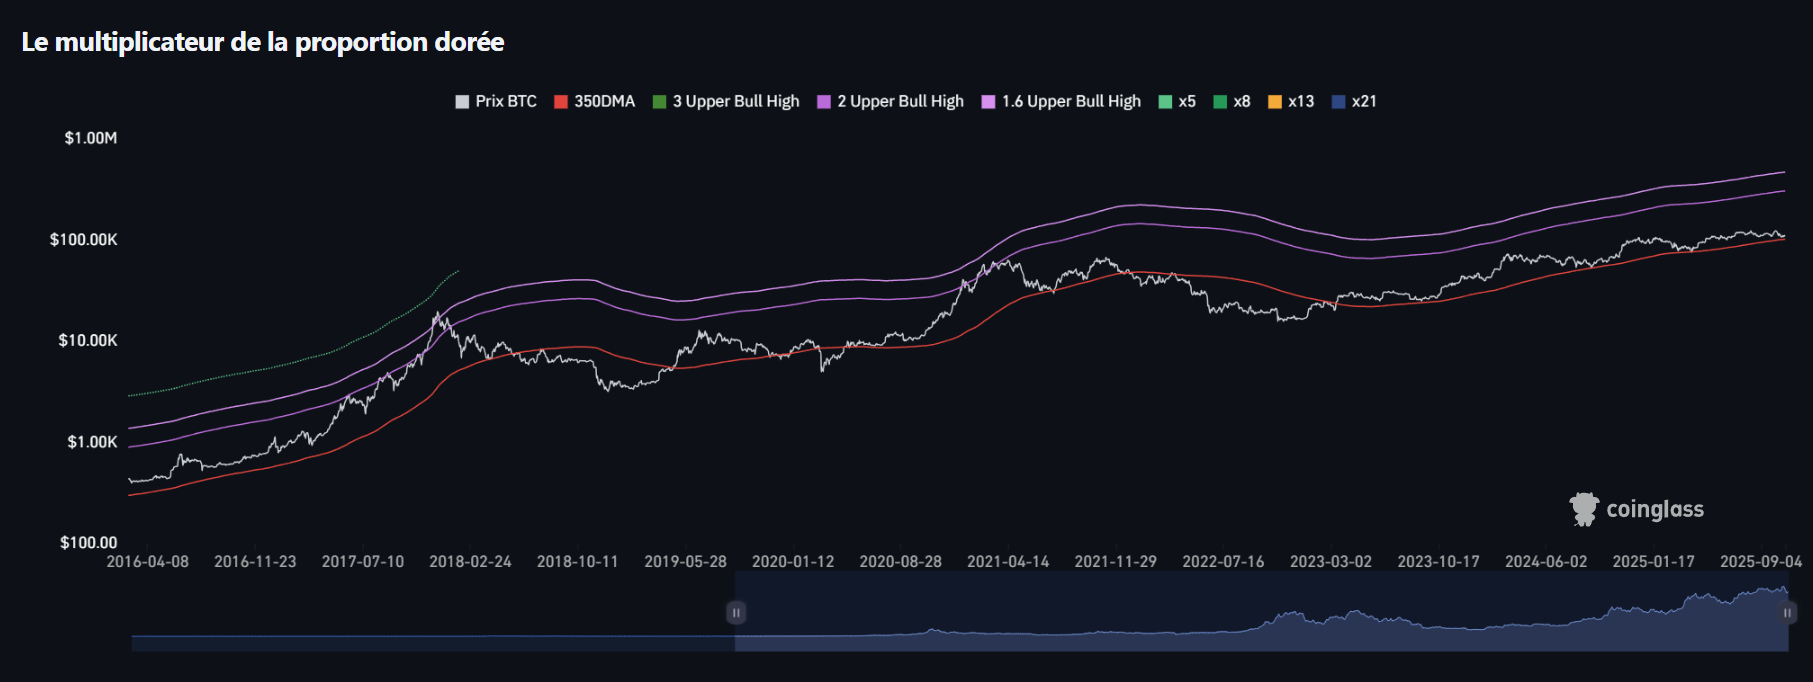The width and height of the screenshot is (1813, 682).
Task: Click the $1.00M y-axis label
Action: tap(91, 138)
